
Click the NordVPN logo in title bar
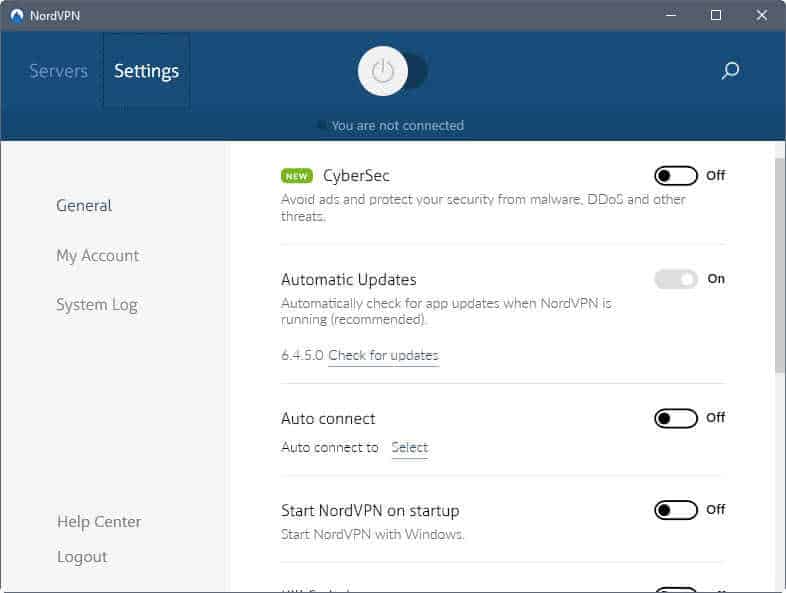tap(17, 15)
